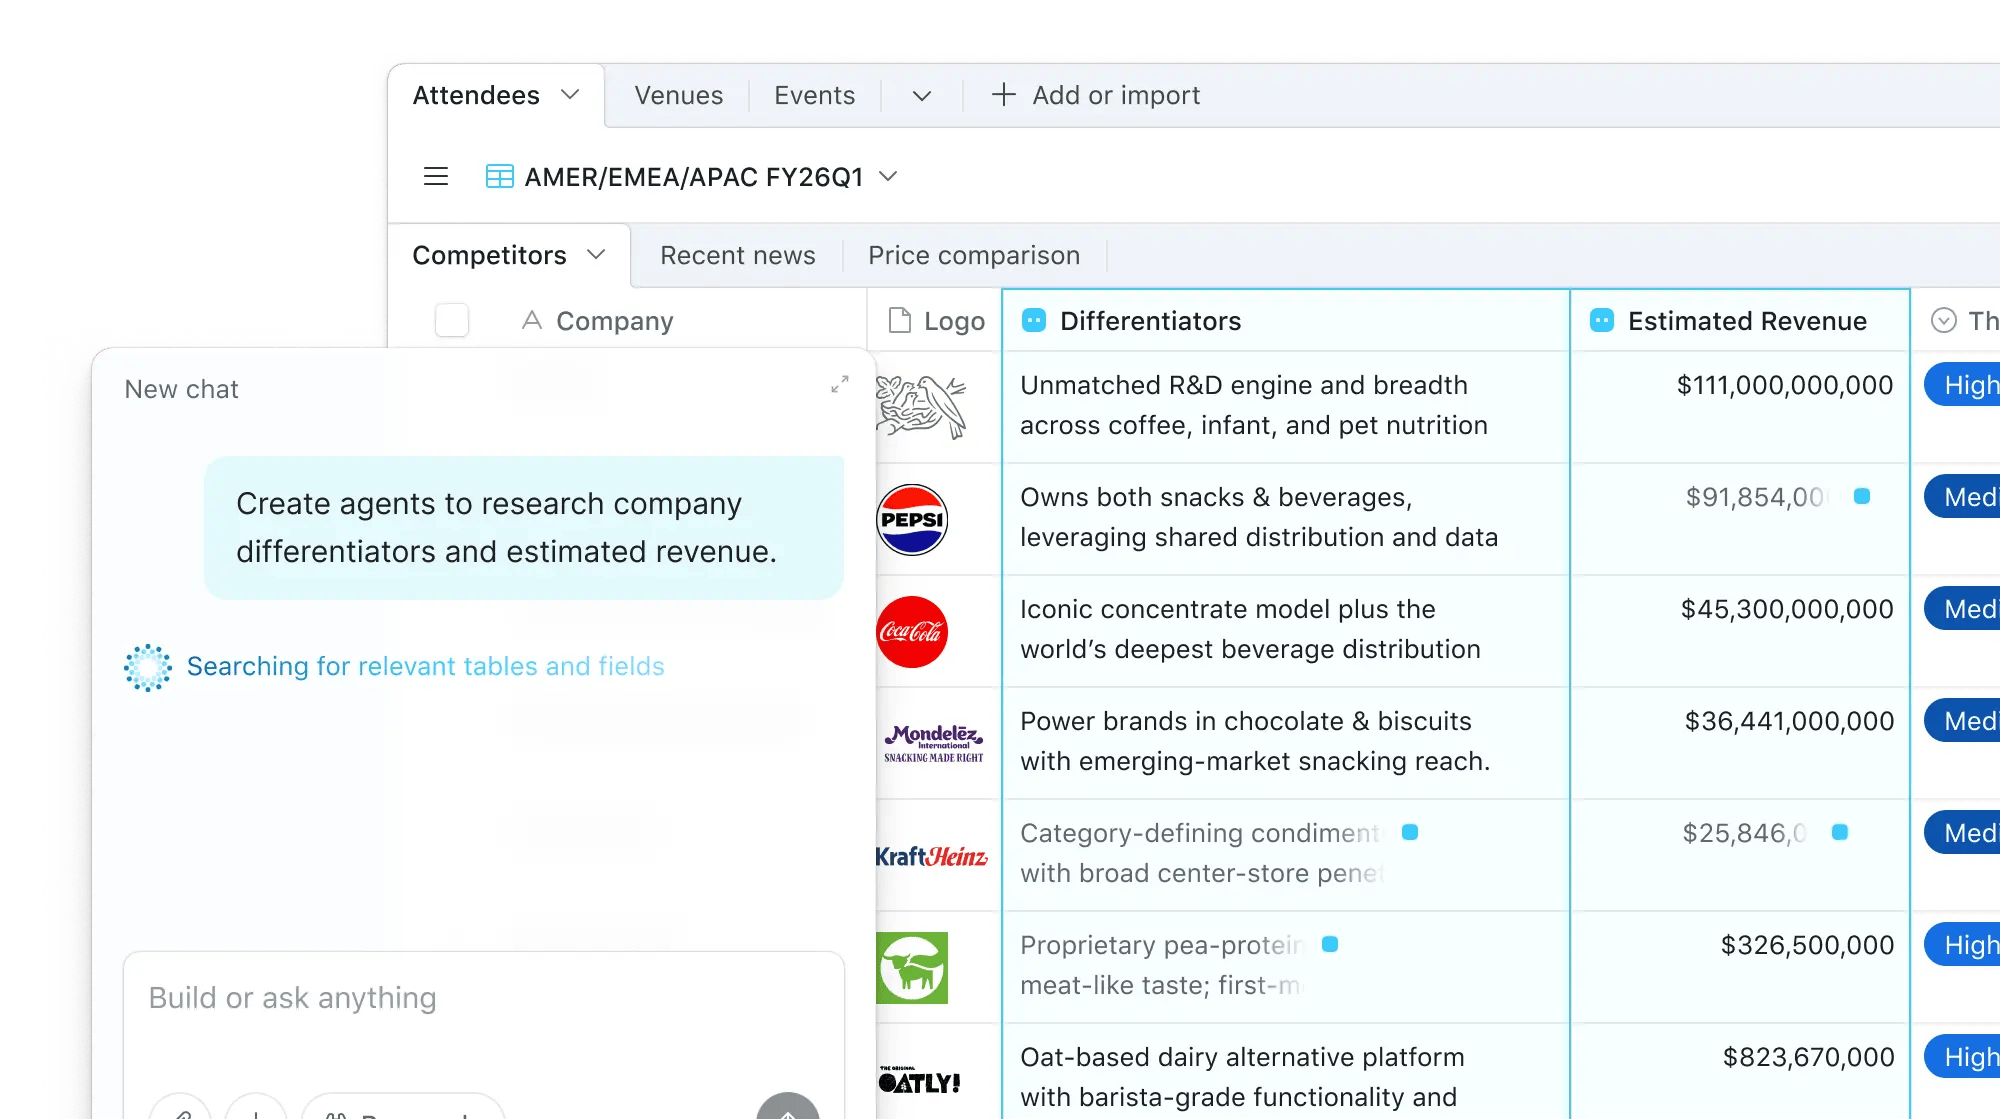The image size is (2000, 1119).
Task: Click the High pill in the Oatly row
Action: point(1963,1057)
